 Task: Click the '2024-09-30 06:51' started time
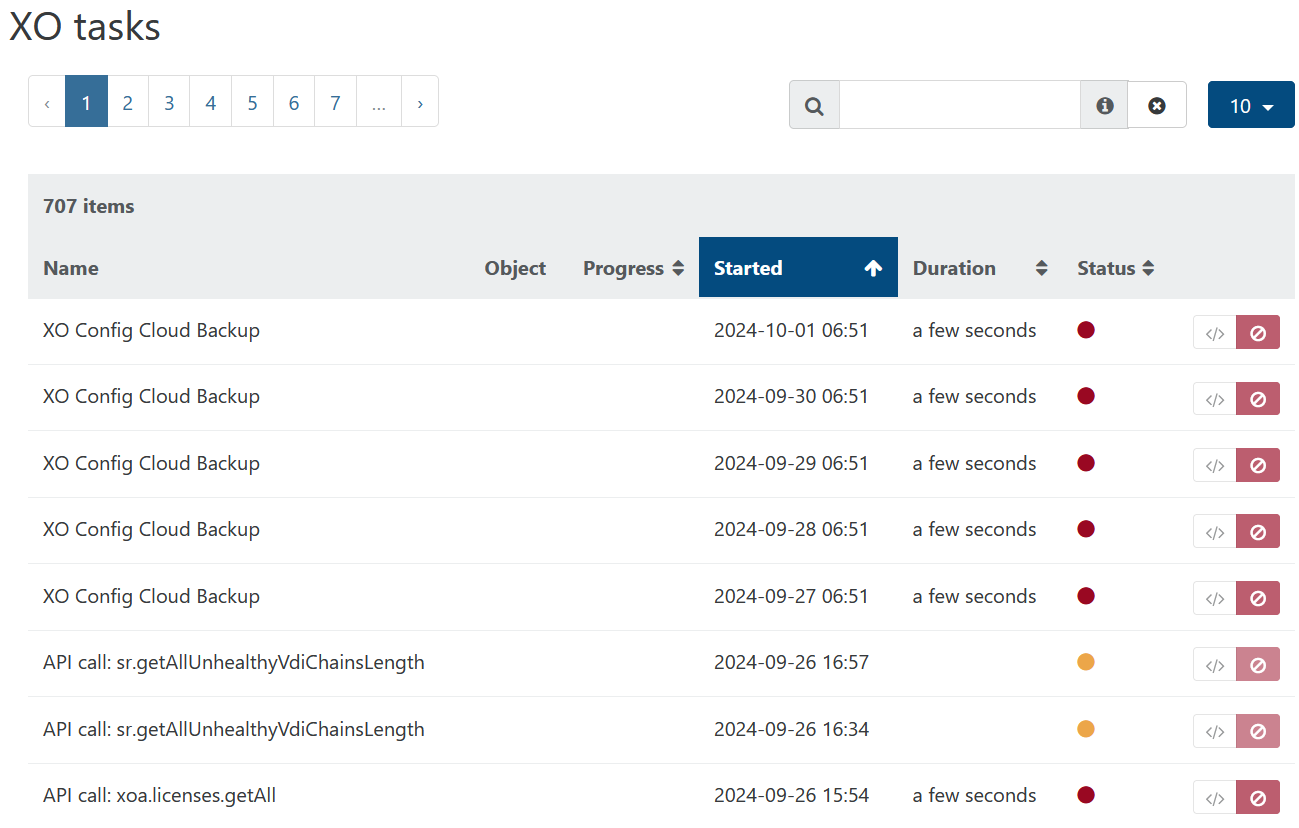(x=791, y=396)
